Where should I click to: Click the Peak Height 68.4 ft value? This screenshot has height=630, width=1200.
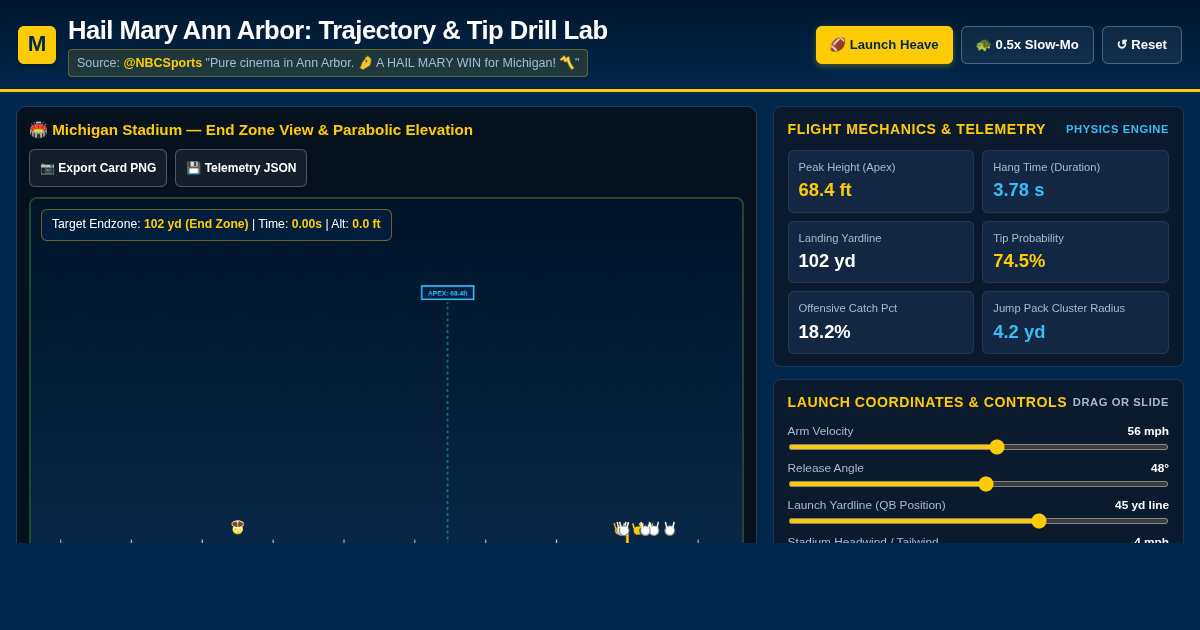825,190
